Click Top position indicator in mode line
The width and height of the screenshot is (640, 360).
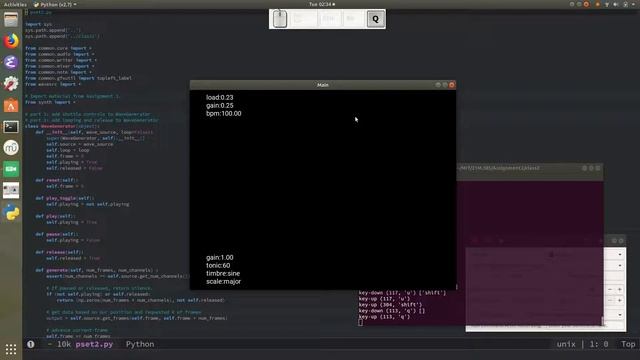point(628,344)
